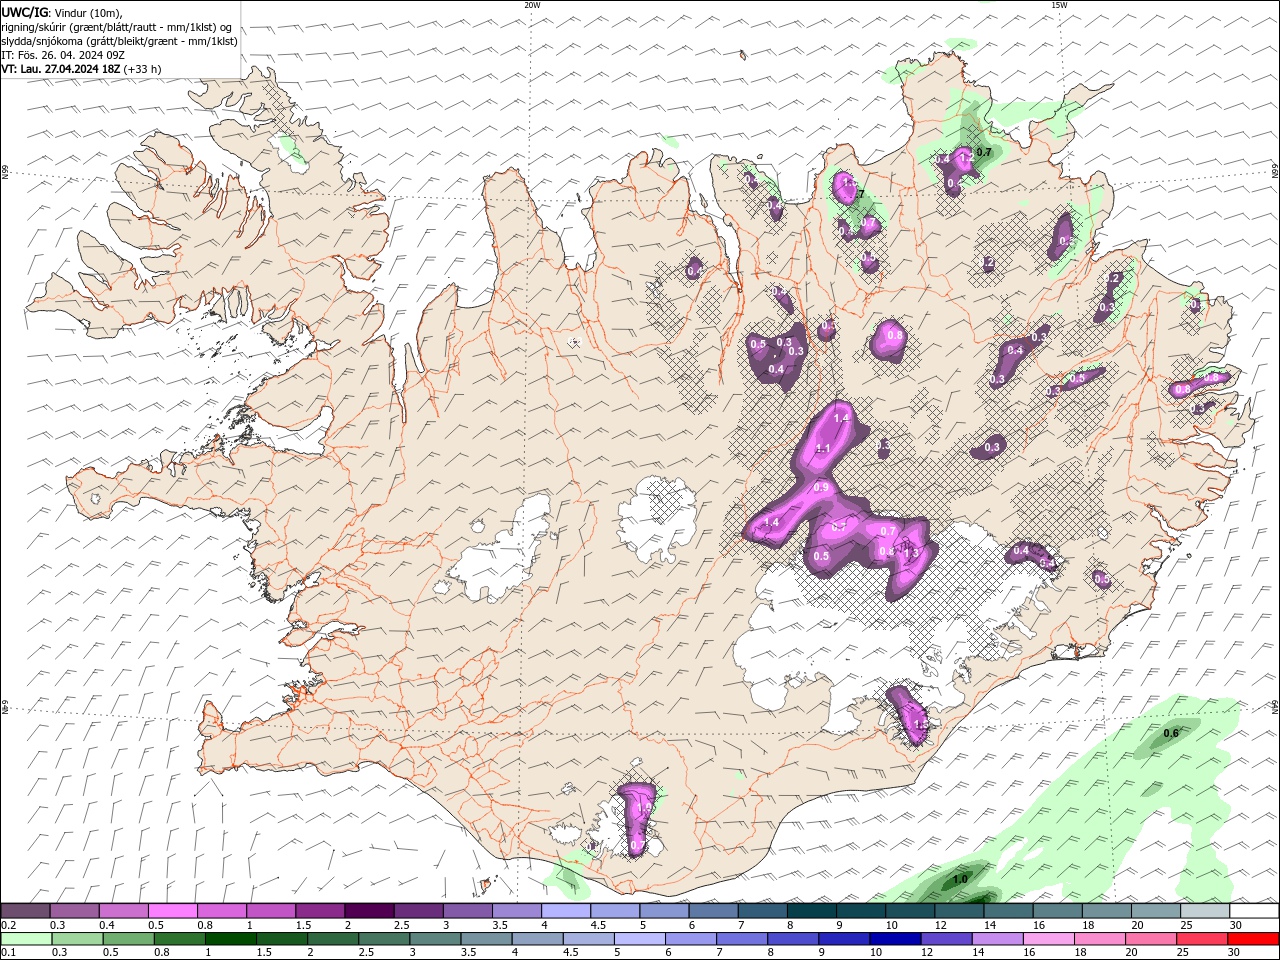1280x960 pixels.
Task: Click the '0.6' value in the offshore green rain area
Action: (x=1171, y=734)
